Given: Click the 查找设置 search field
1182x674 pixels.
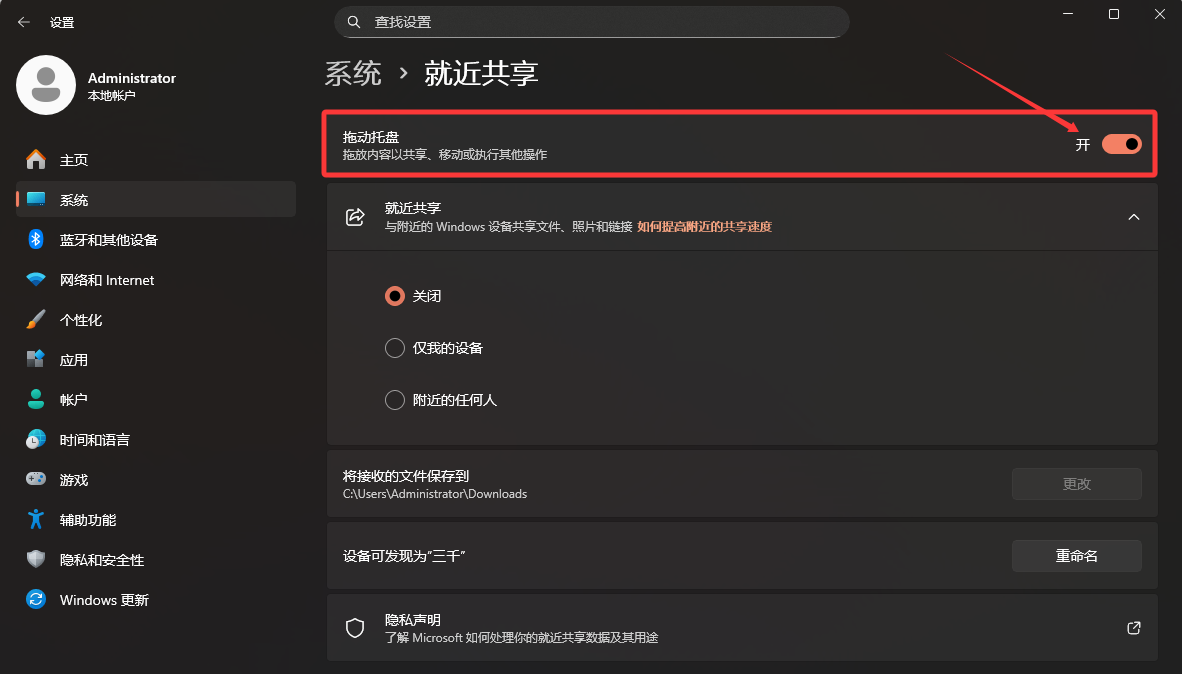Looking at the screenshot, I should (592, 22).
